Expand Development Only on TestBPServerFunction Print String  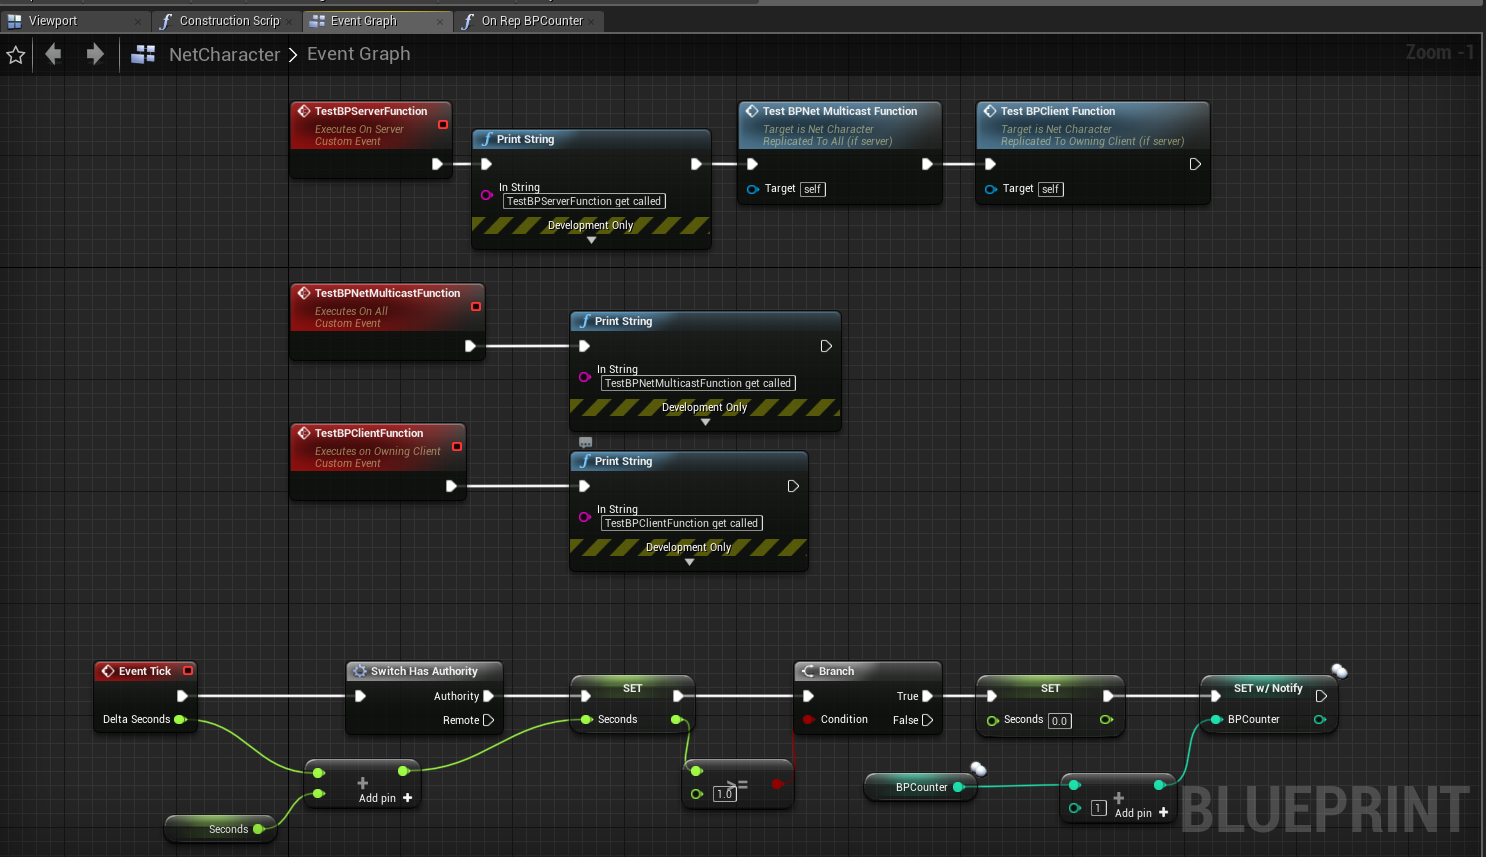pos(591,240)
